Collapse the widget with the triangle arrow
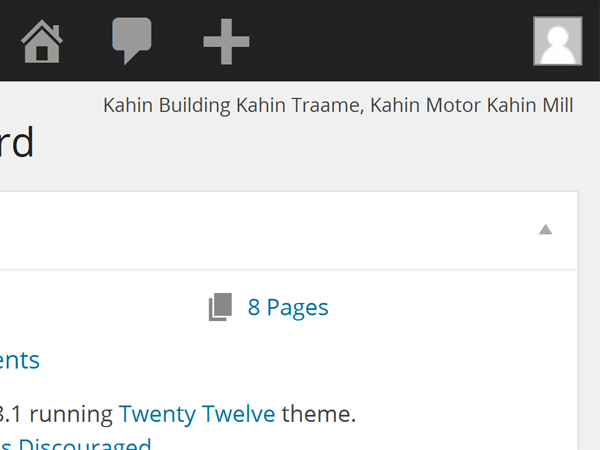Screen dimensions: 600x450 point(545,230)
